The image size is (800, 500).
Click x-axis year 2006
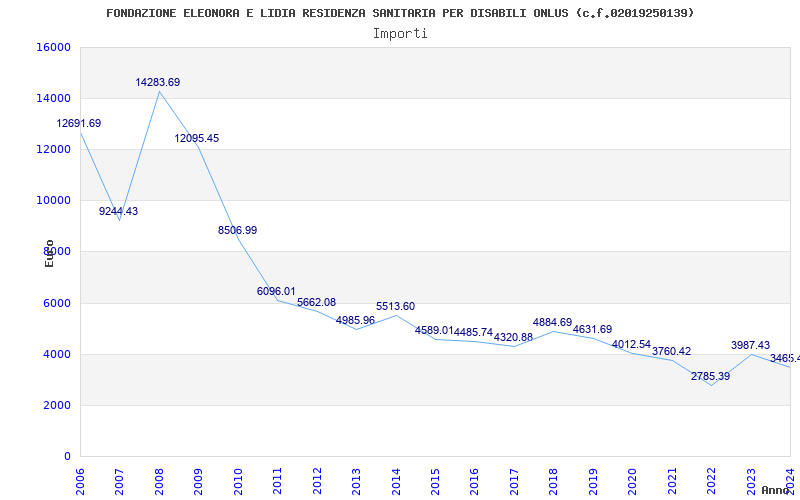click(x=80, y=482)
